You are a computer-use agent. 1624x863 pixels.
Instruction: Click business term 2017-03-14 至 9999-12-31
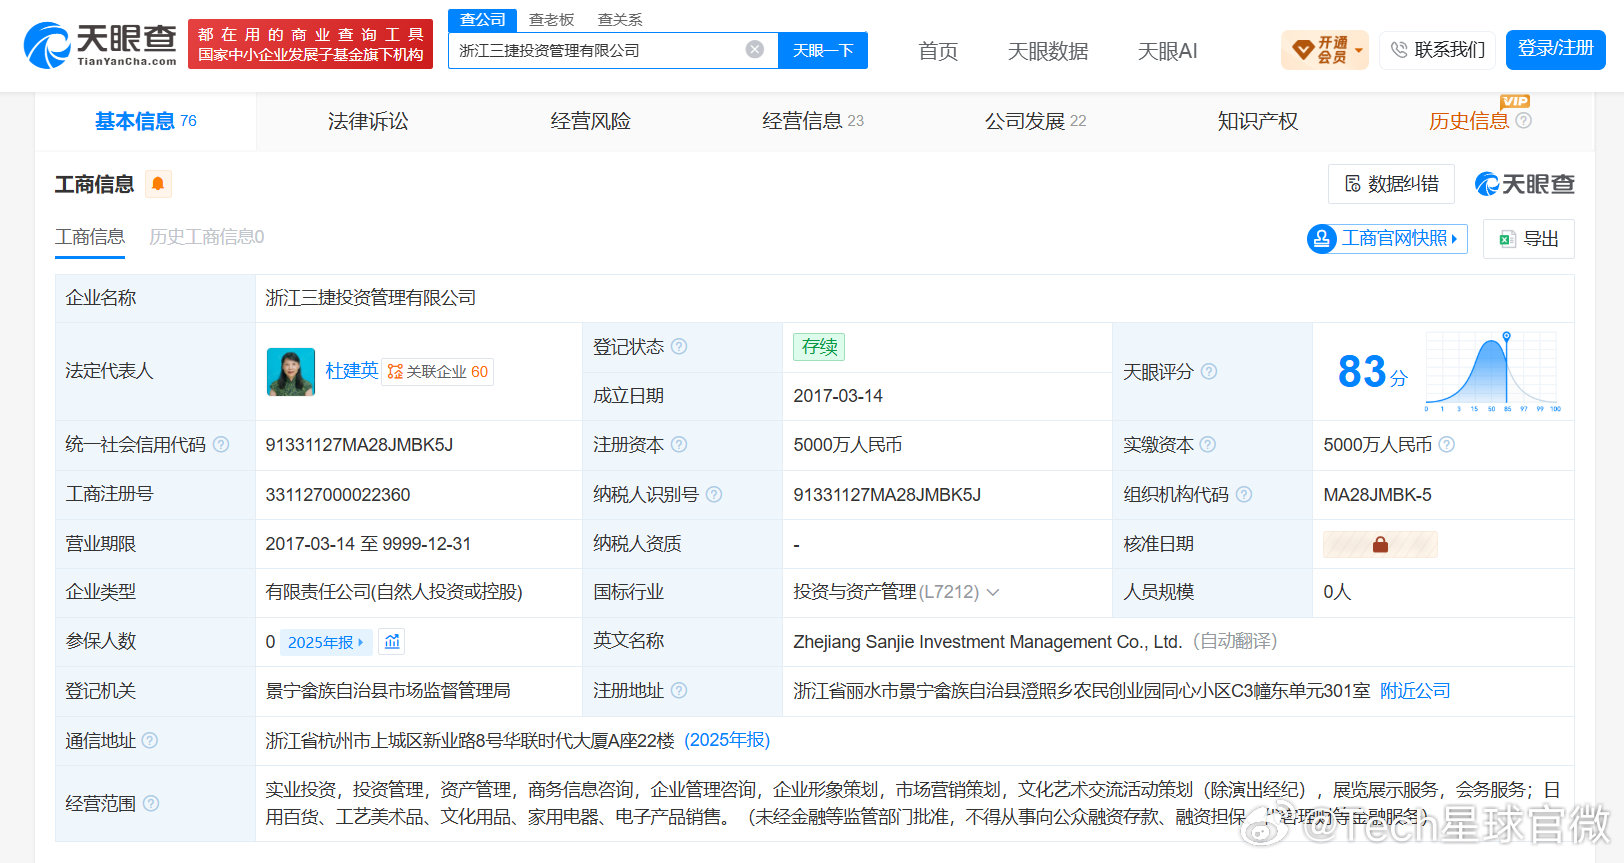pyautogui.click(x=368, y=544)
